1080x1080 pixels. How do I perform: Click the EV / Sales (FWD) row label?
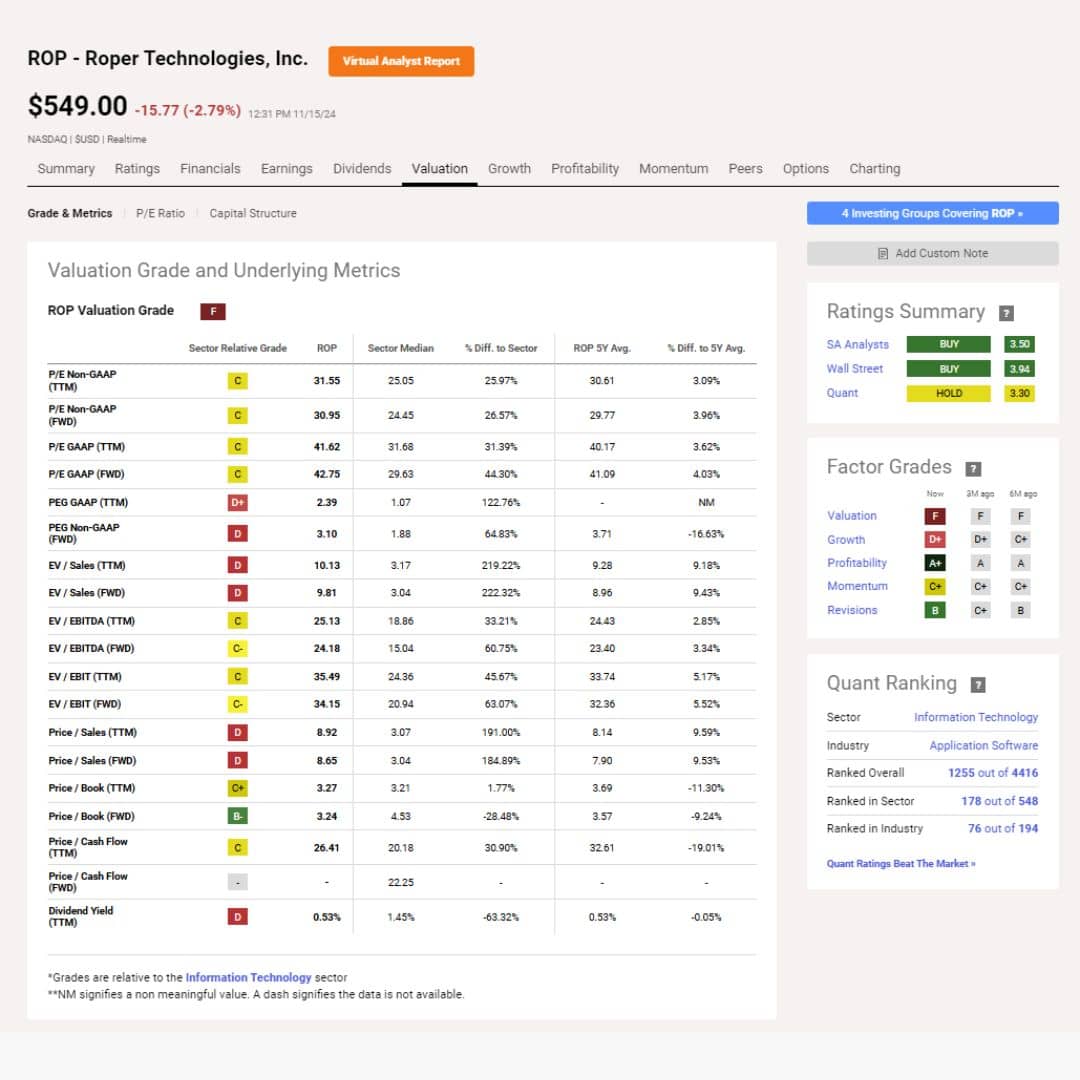click(87, 593)
